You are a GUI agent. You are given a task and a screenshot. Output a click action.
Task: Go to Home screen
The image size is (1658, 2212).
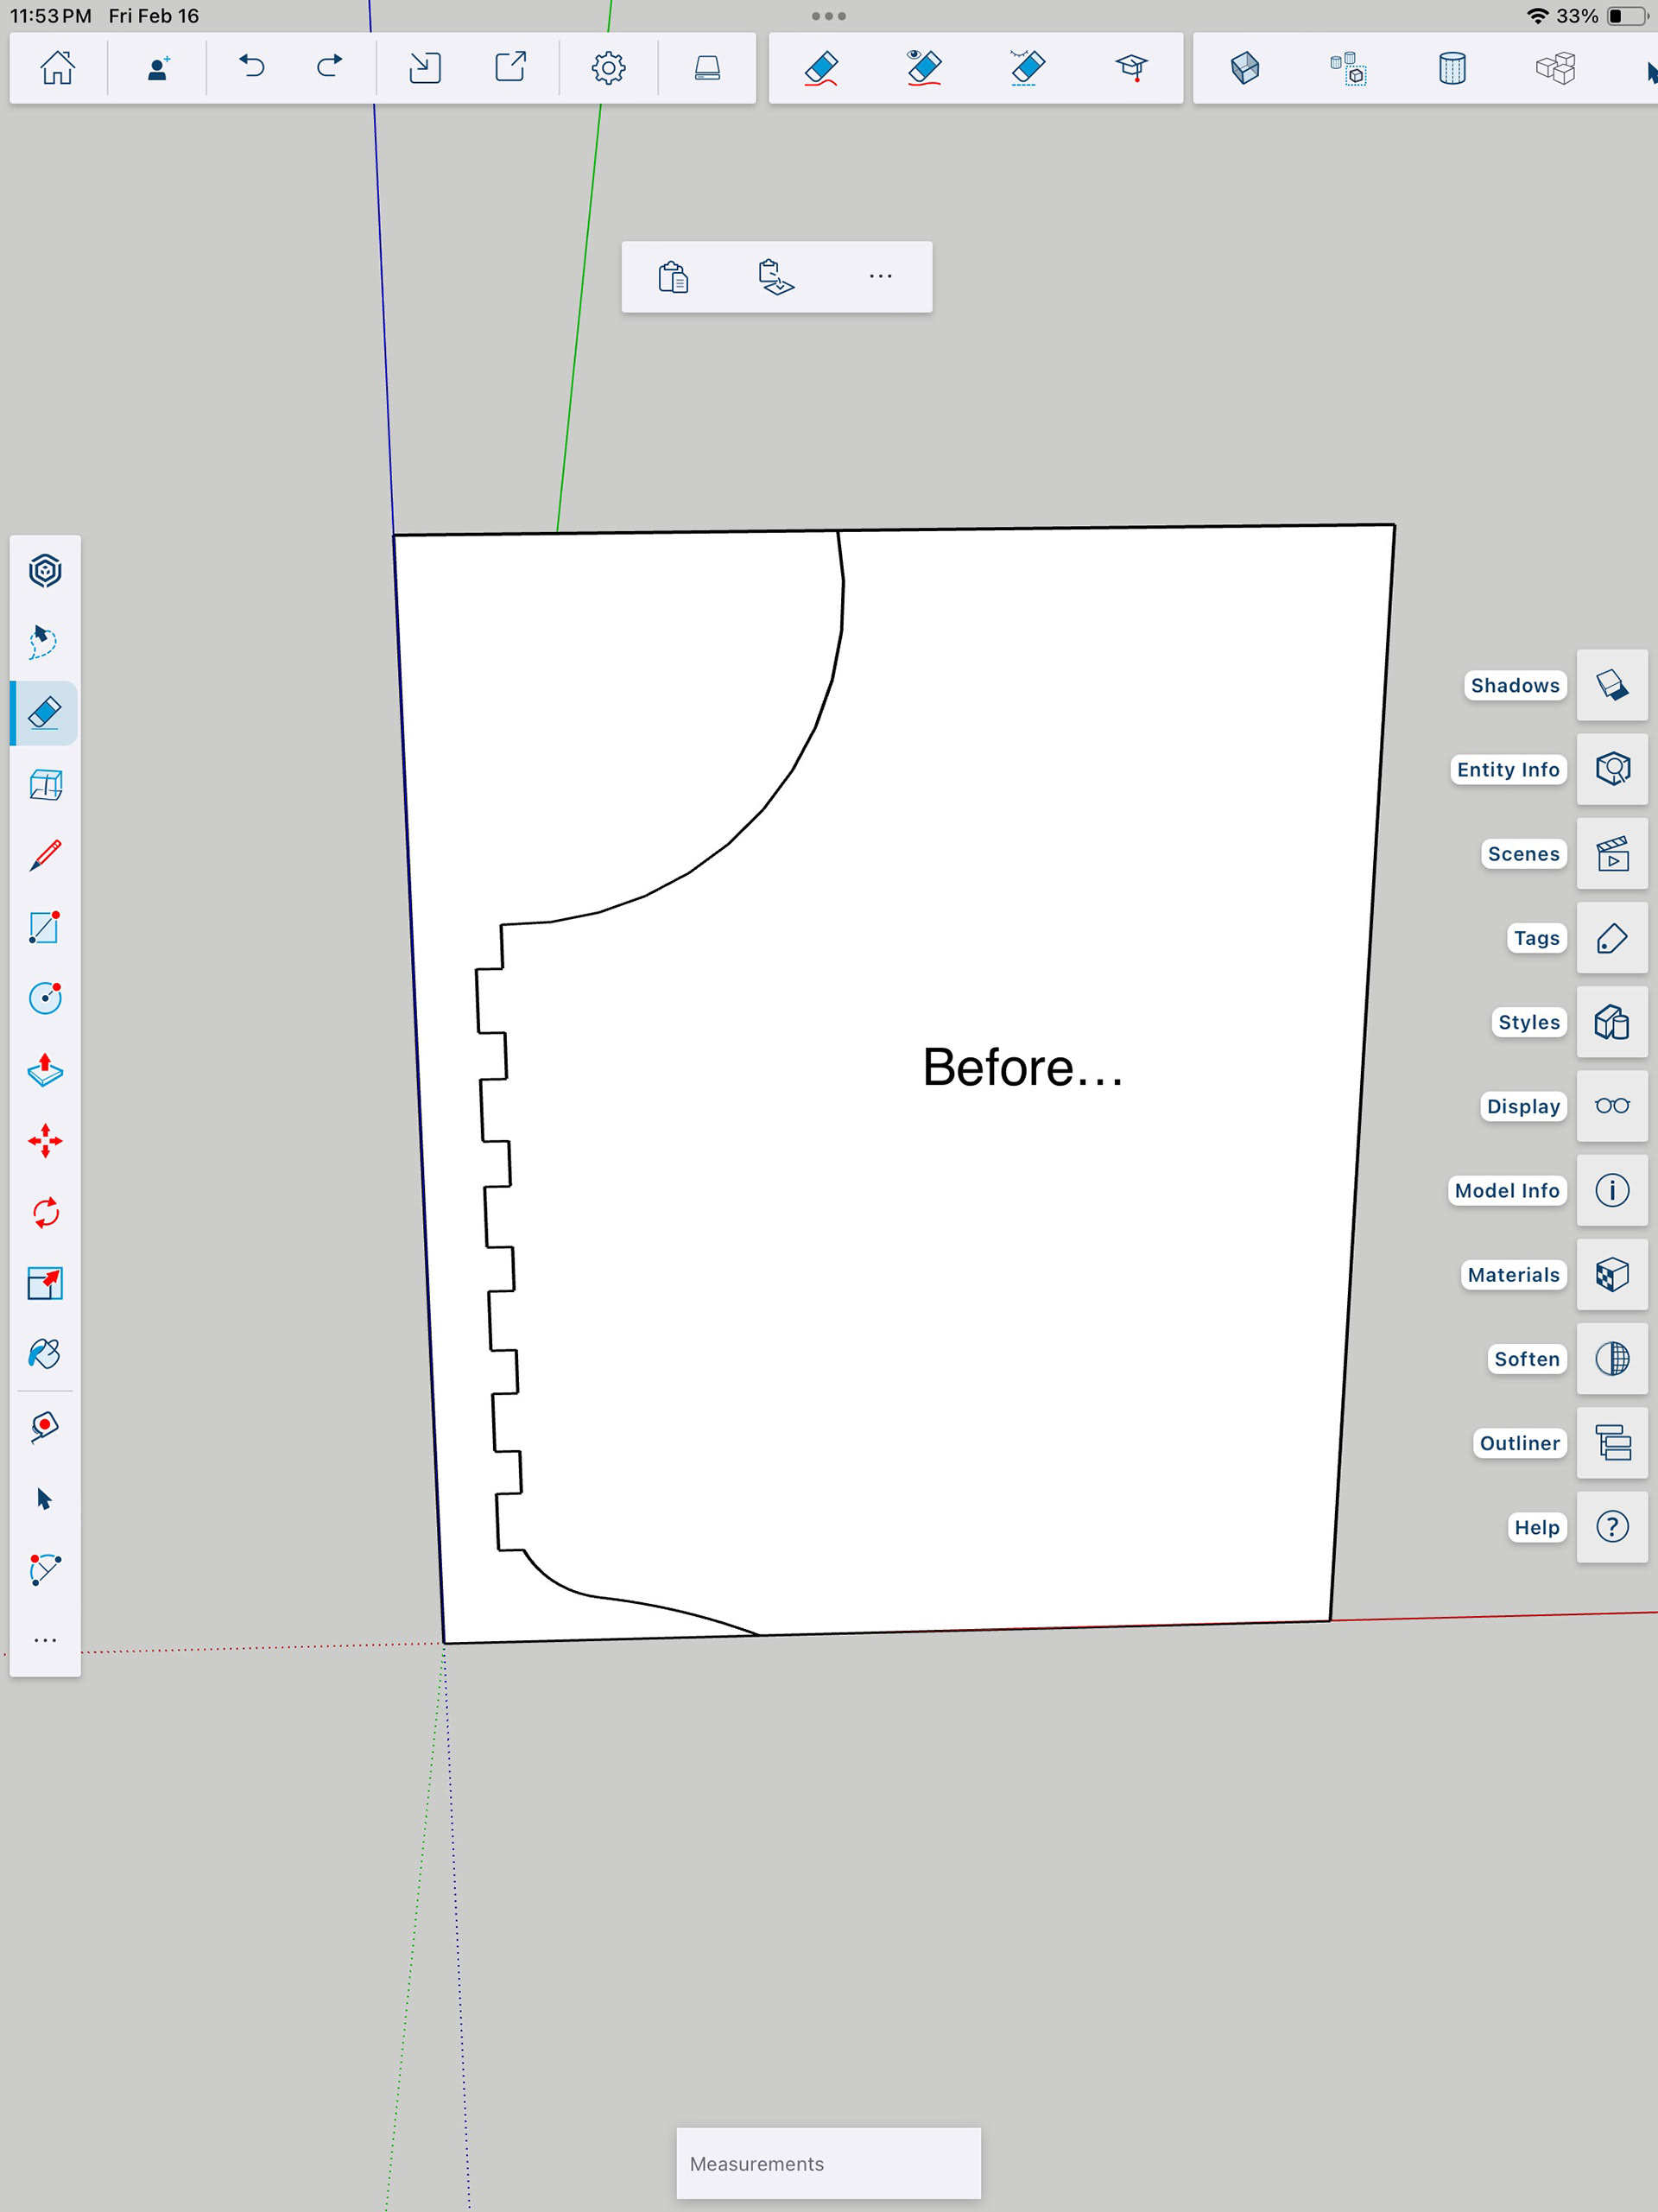coord(57,68)
